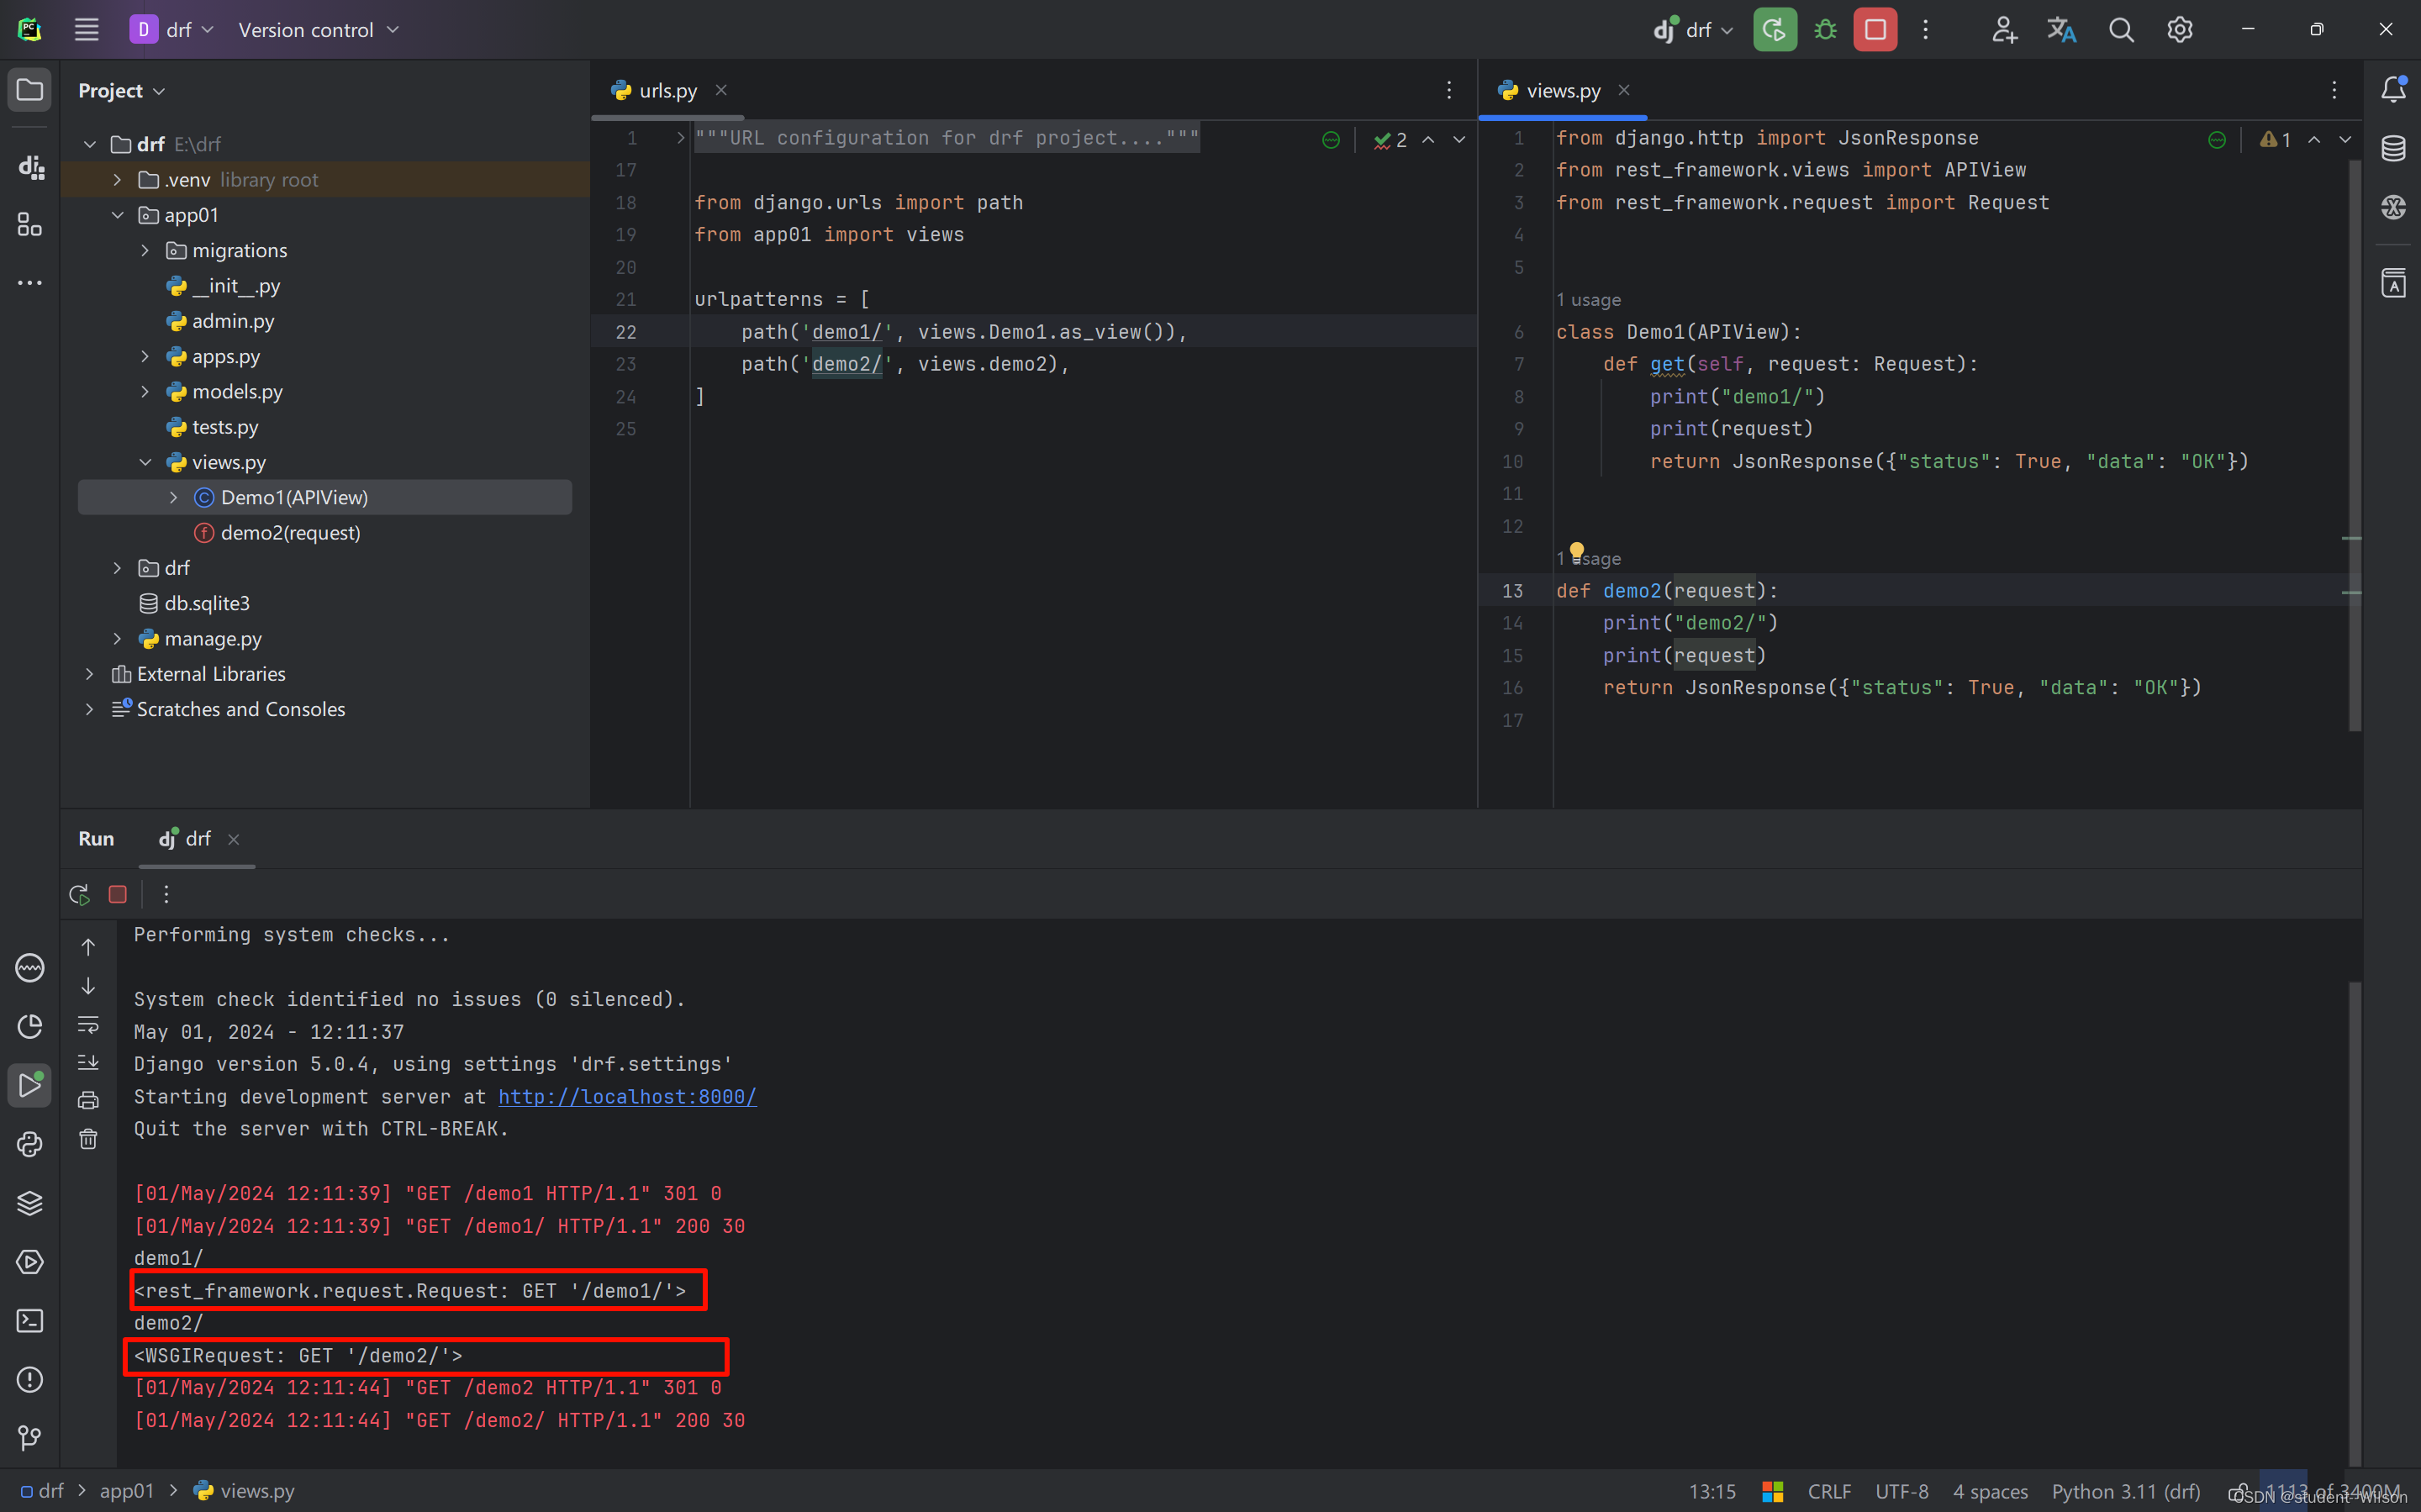Open the Project tool window folder icon

tap(30, 90)
